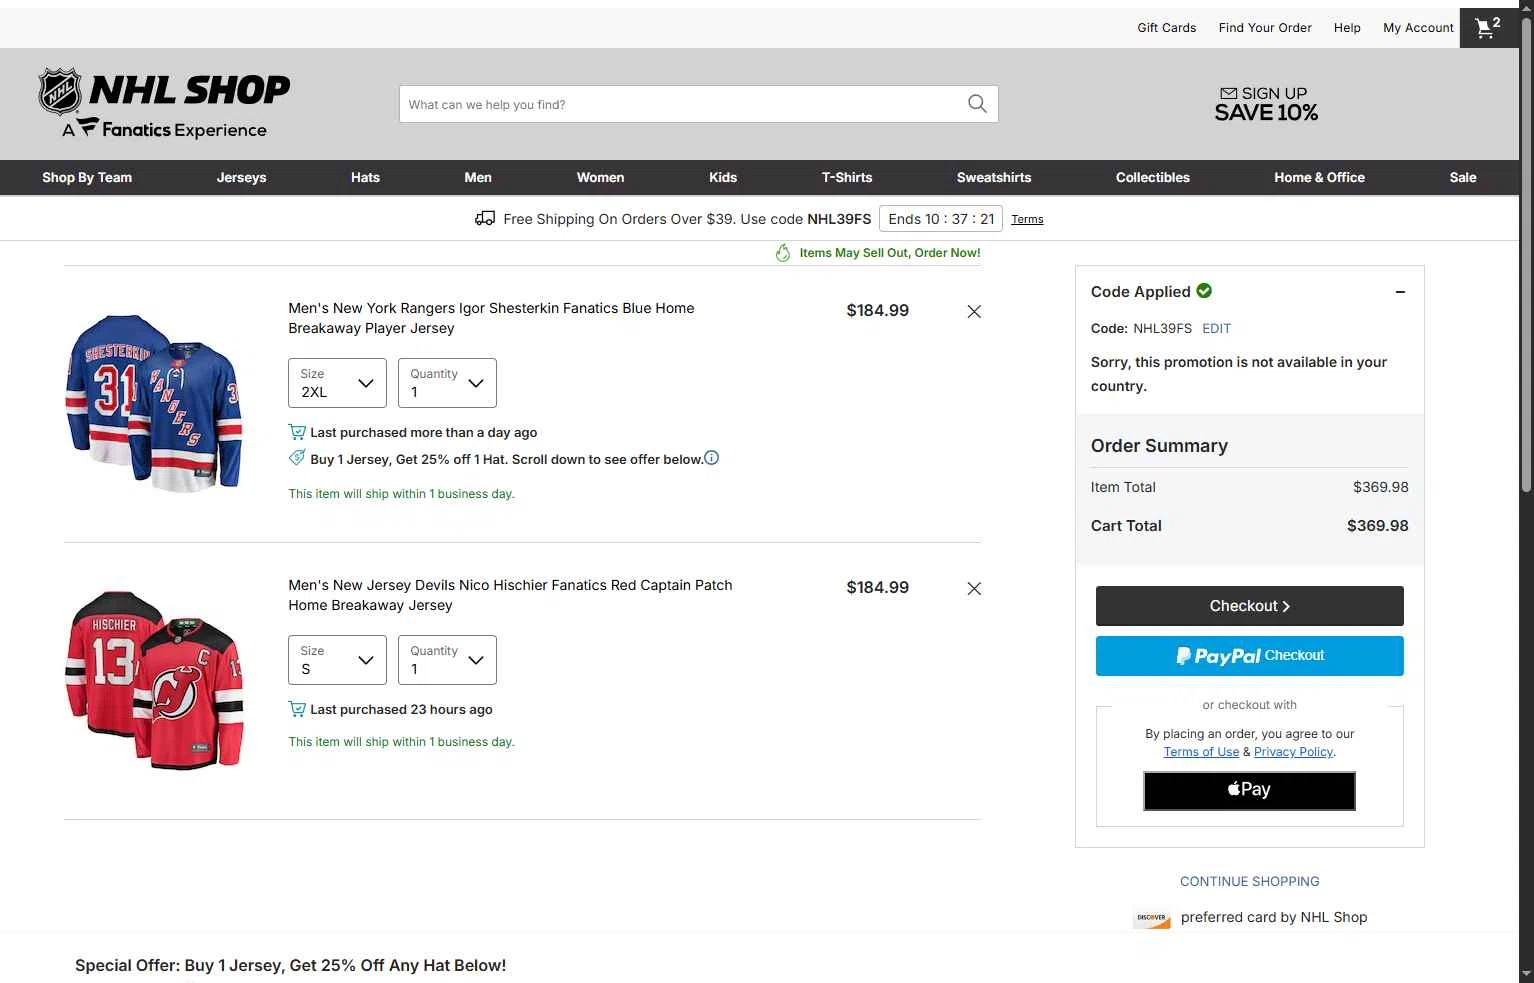
Task: Click the Item Total amount $369.98
Action: coord(1380,487)
